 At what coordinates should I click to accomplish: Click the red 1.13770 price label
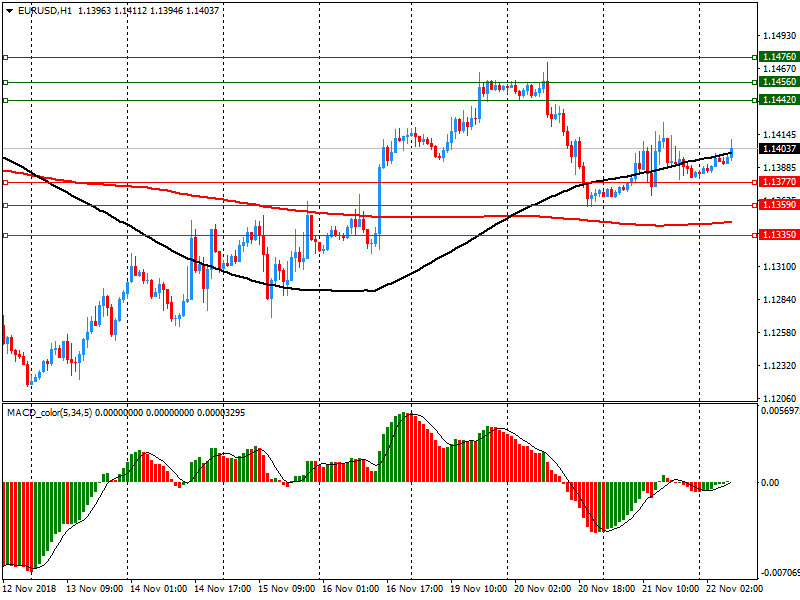tap(779, 182)
